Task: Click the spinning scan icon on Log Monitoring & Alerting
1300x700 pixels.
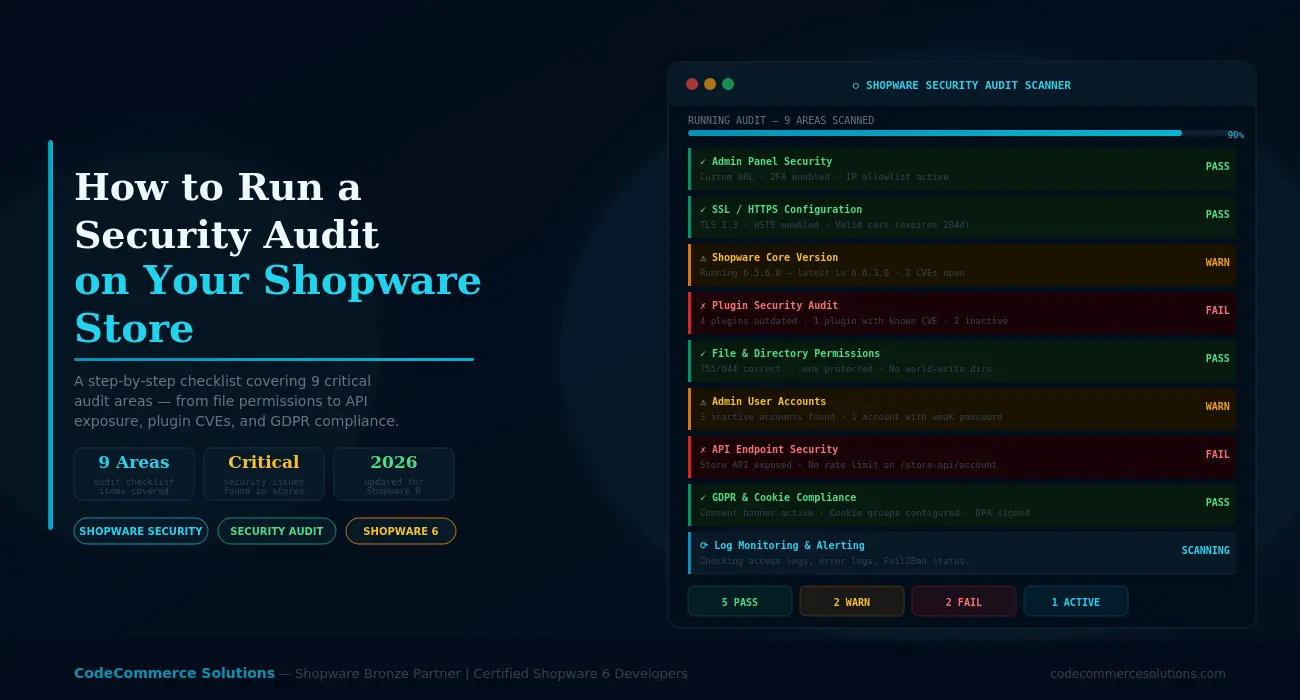Action: point(703,545)
